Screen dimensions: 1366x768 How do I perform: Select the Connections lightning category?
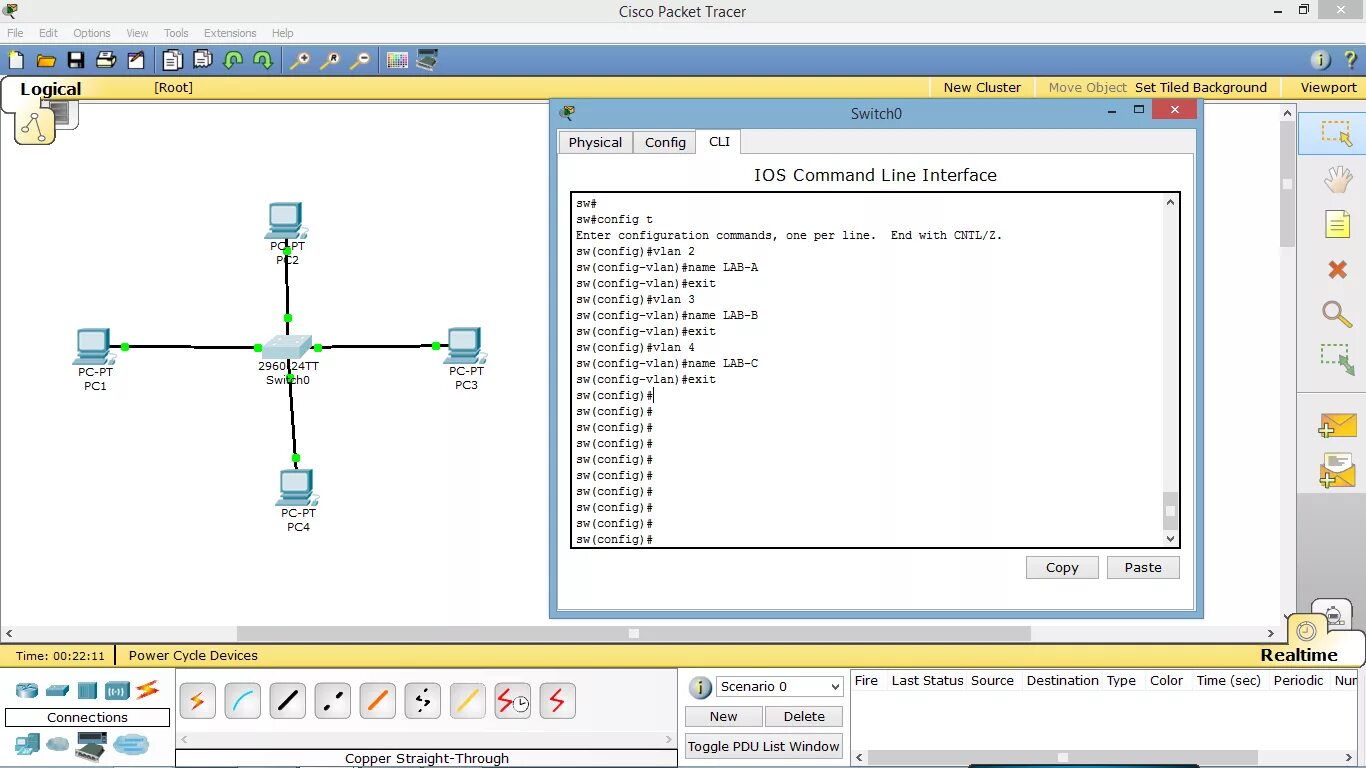[147, 689]
